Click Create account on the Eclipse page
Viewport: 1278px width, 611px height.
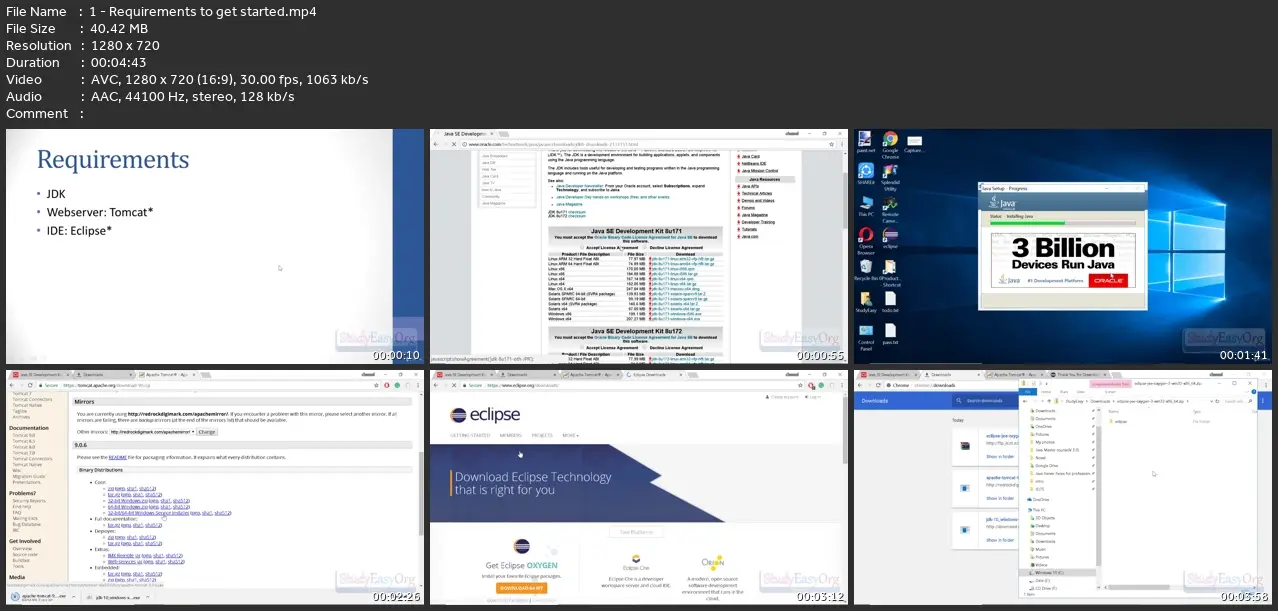782,397
